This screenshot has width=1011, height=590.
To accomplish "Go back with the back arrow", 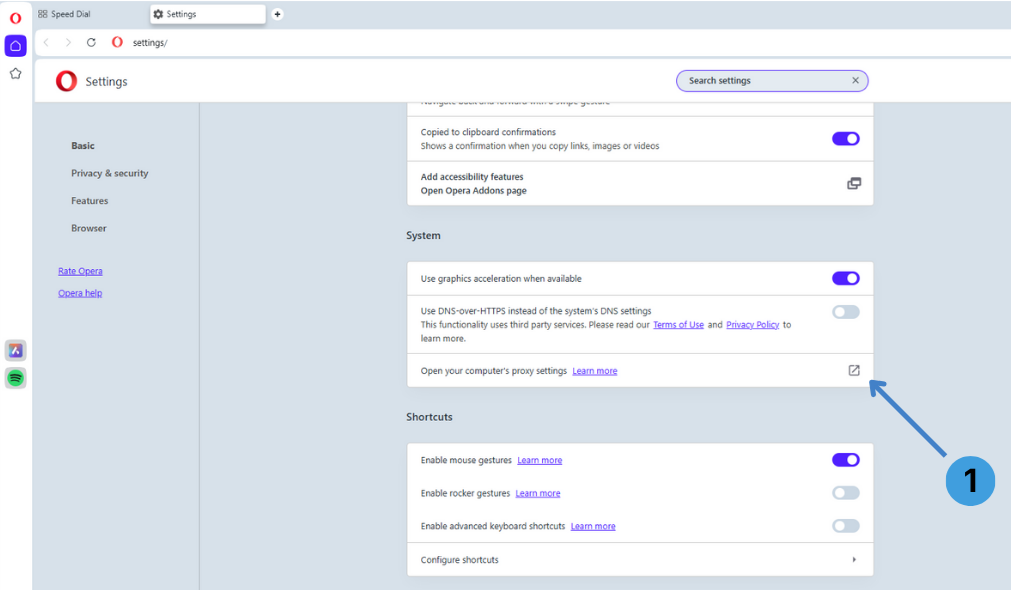I will (x=46, y=43).
